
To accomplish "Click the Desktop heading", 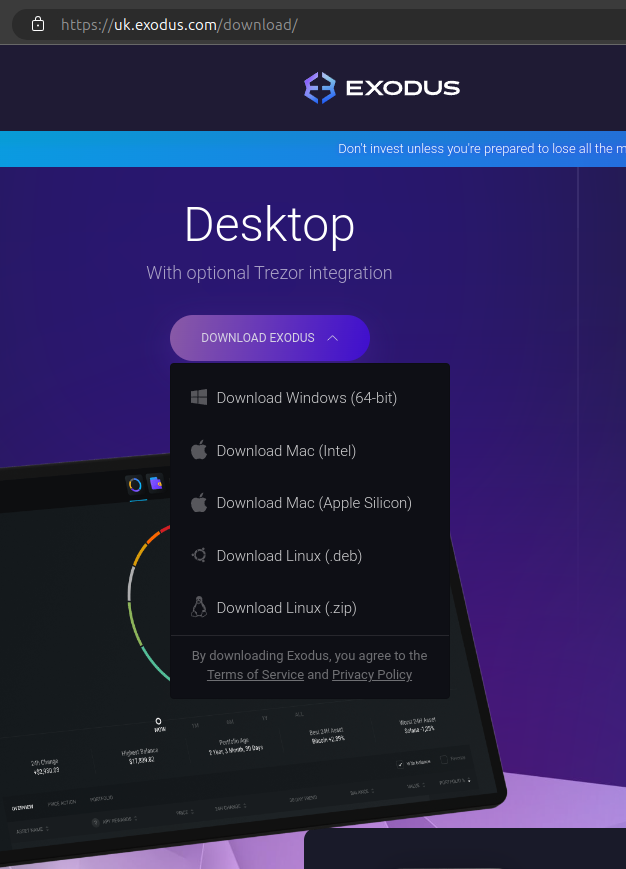I will [269, 224].
